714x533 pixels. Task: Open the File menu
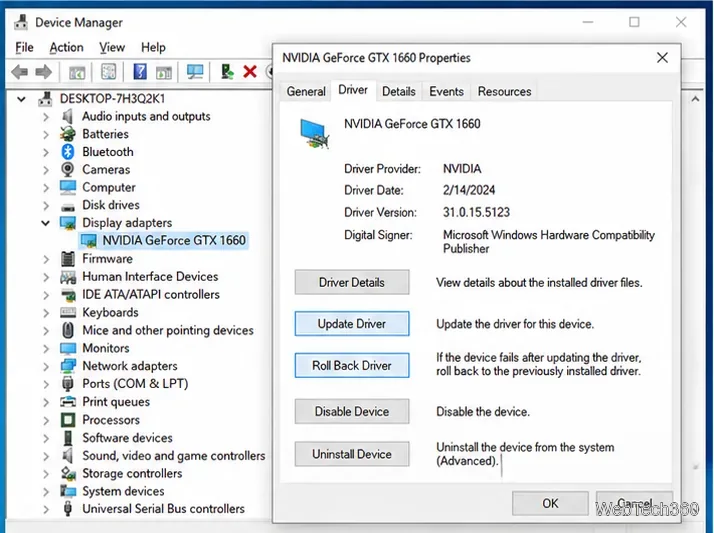coord(24,47)
